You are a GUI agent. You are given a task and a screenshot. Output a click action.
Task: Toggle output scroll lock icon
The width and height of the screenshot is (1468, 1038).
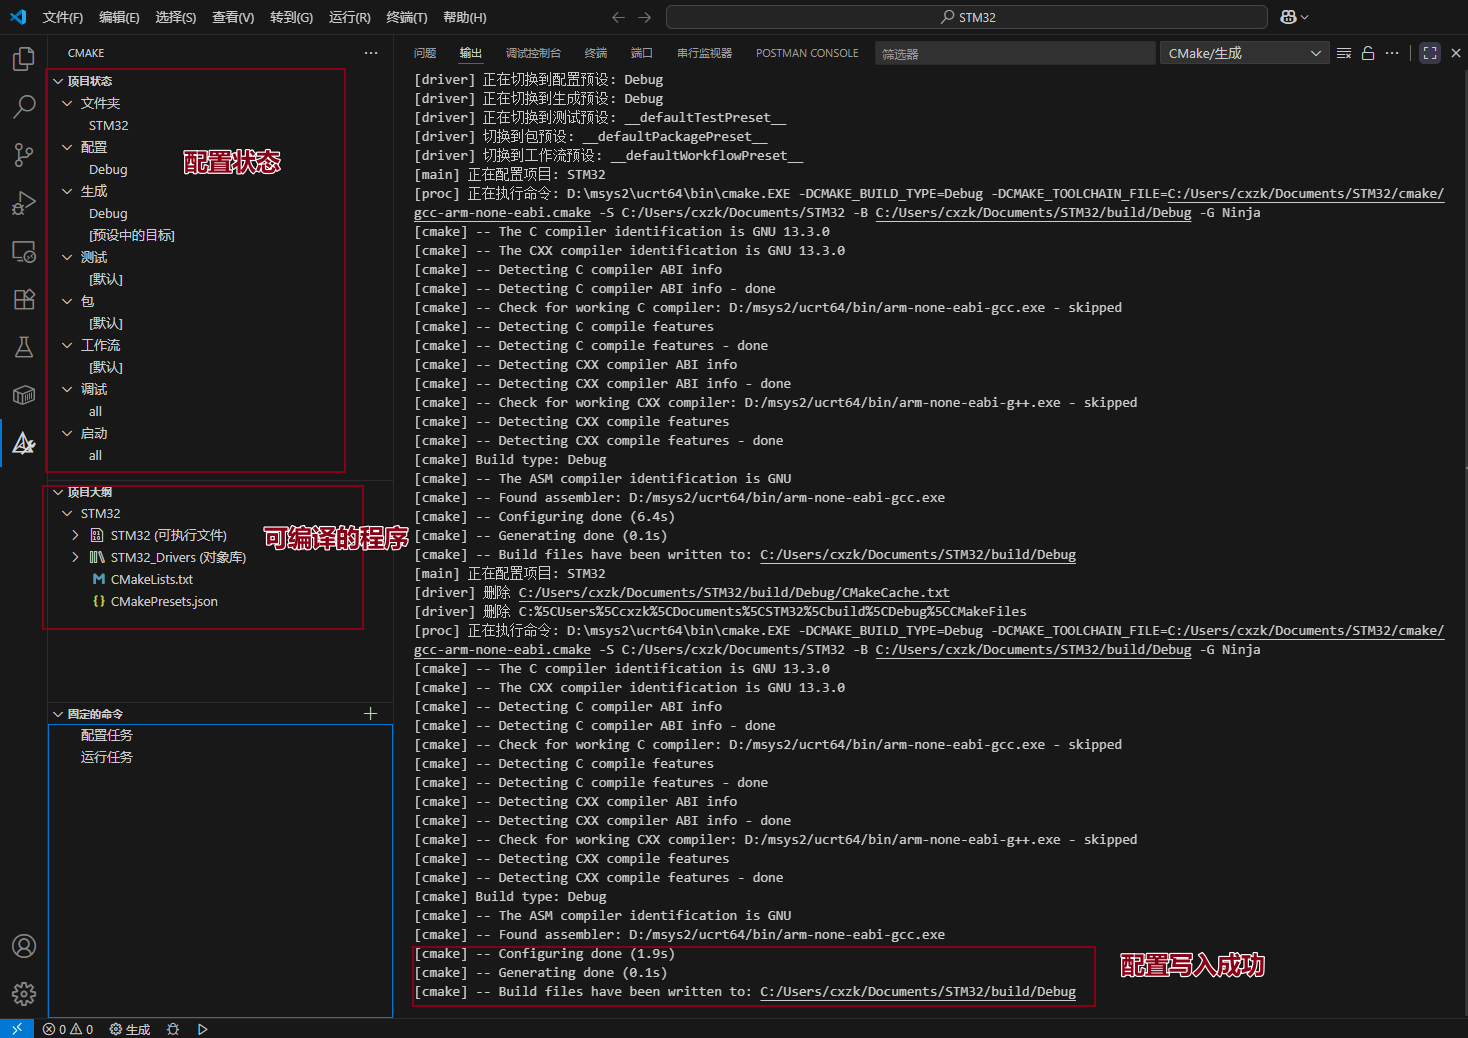[x=1368, y=53]
